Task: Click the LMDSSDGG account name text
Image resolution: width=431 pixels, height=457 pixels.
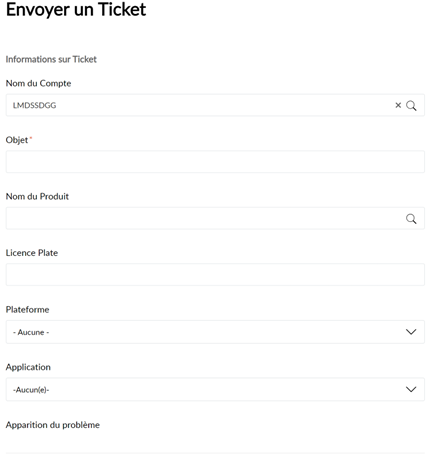Action: click(34, 105)
